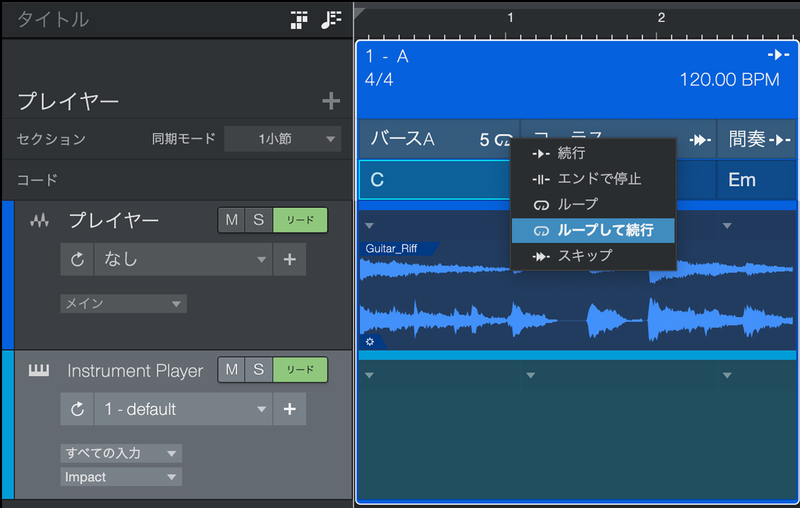Click the コード row label
The width and height of the screenshot is (800, 508).
coord(37,180)
